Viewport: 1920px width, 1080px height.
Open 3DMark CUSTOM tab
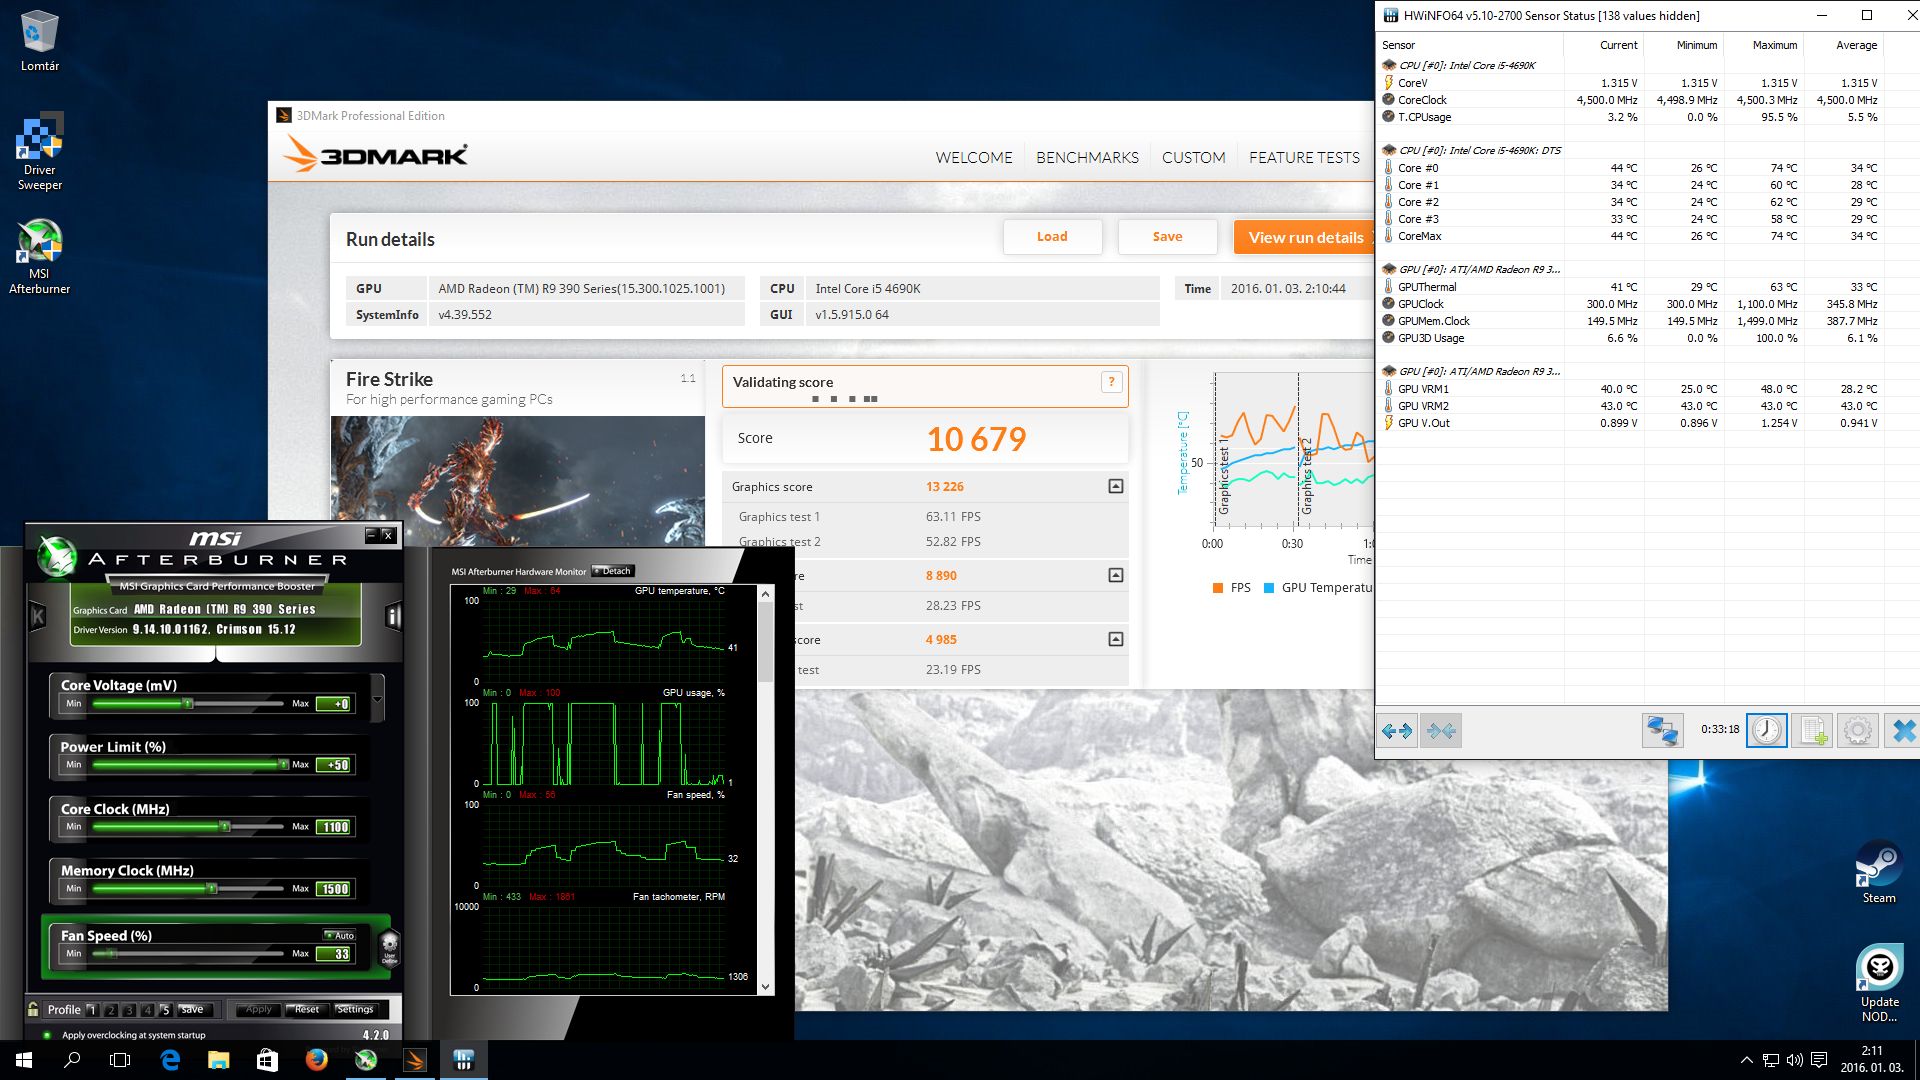point(1193,157)
